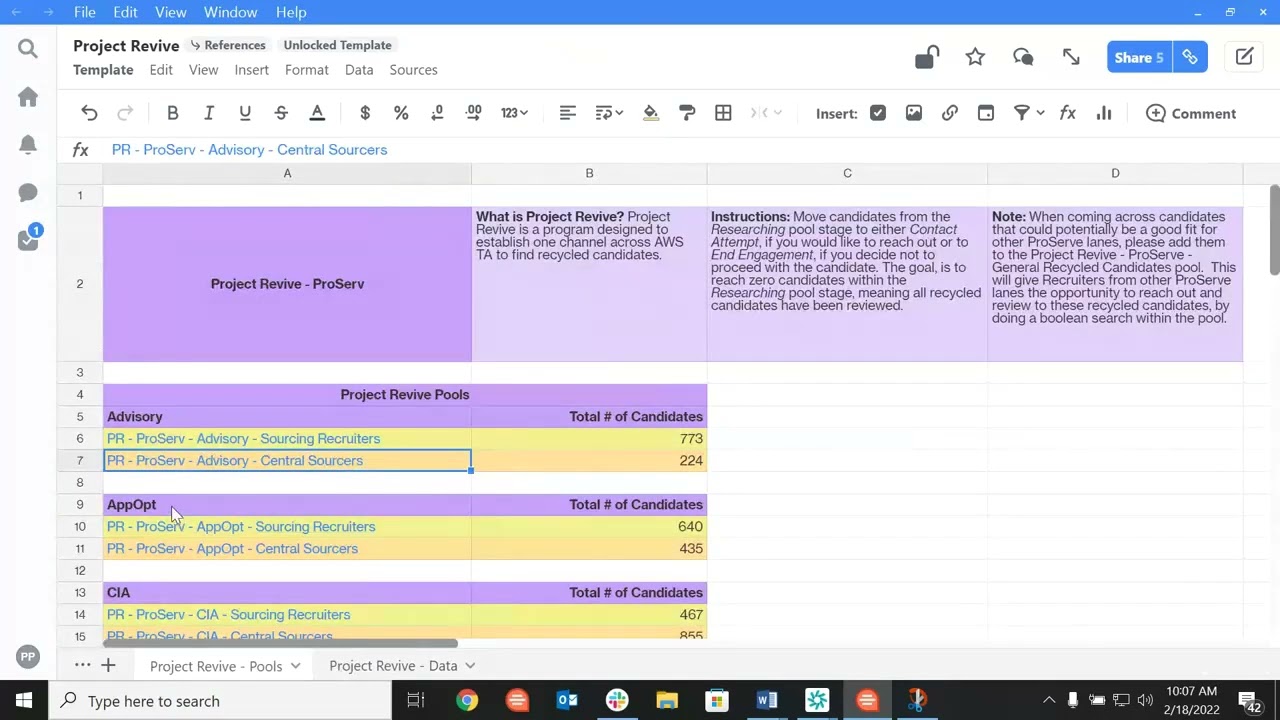The width and height of the screenshot is (1280, 720).
Task: Toggle the expand view arrows icon
Action: [x=1071, y=57]
